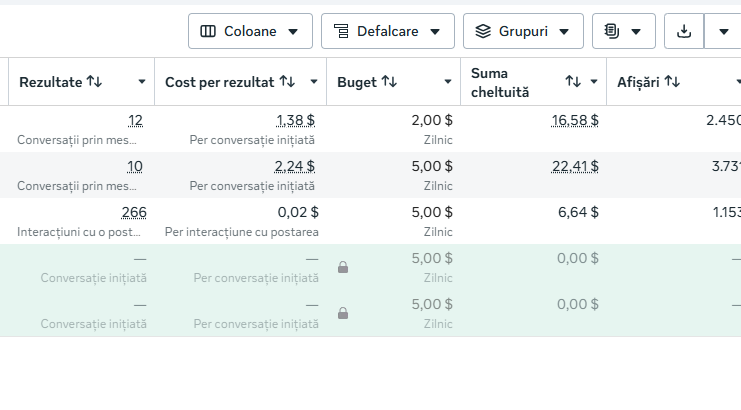Click the Grupuri layers icon

point(483,31)
